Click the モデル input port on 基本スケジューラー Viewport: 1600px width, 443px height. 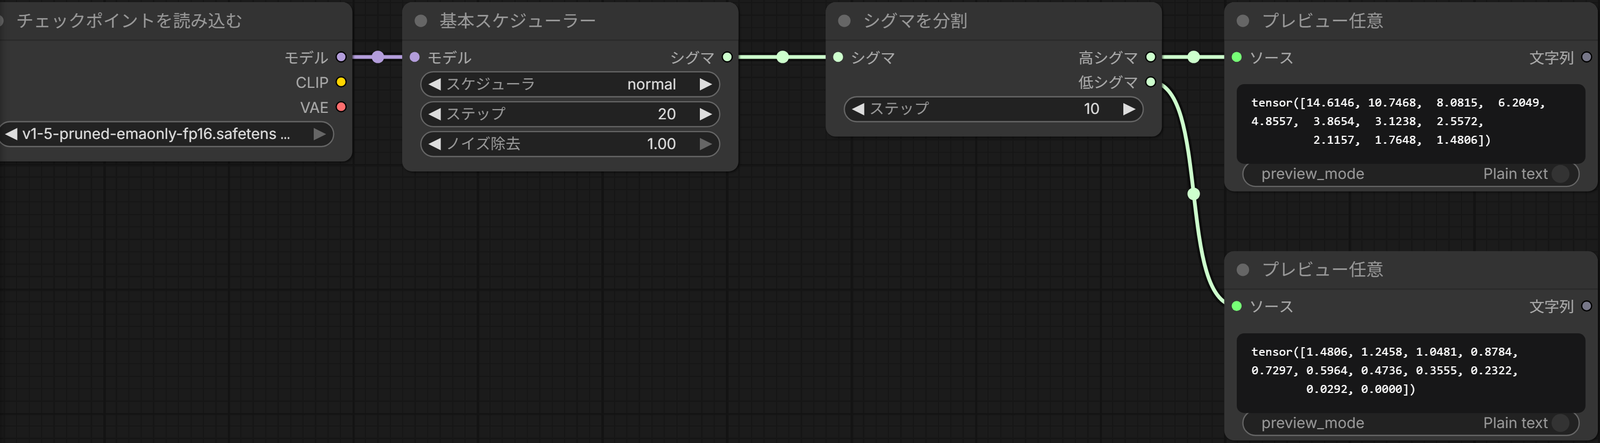pyautogui.click(x=415, y=57)
